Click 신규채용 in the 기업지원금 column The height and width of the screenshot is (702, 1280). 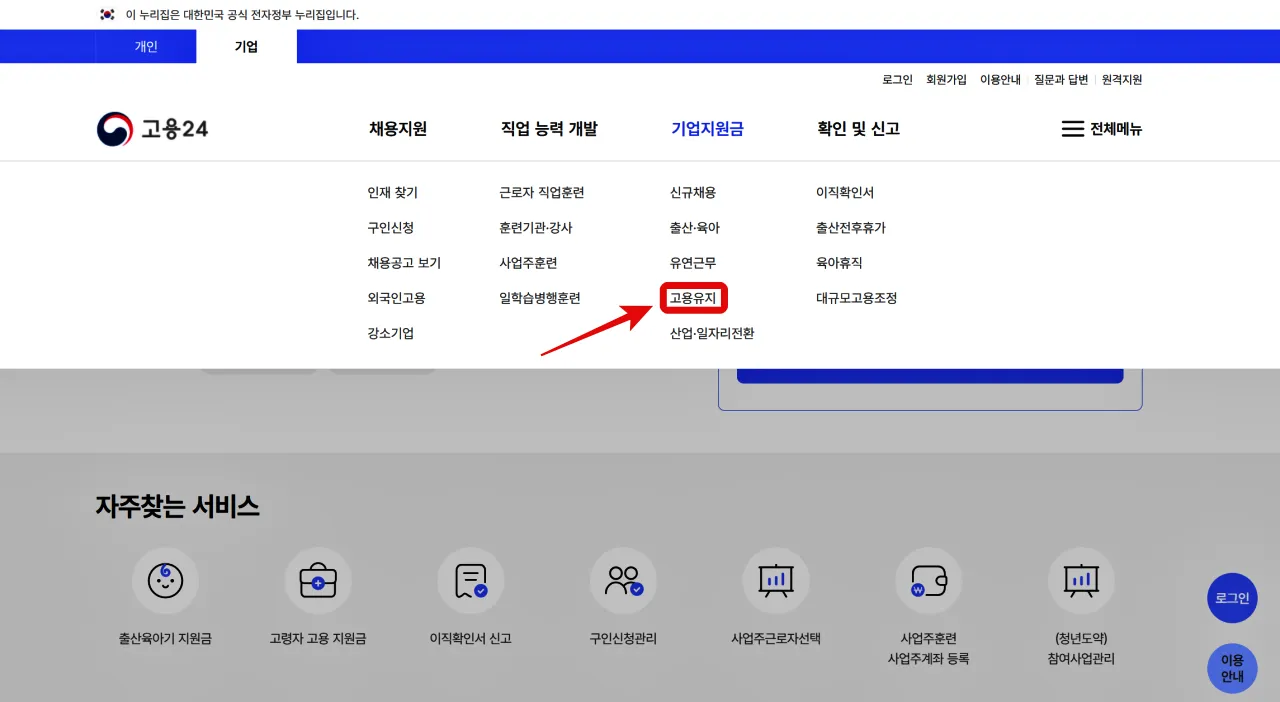click(x=694, y=192)
